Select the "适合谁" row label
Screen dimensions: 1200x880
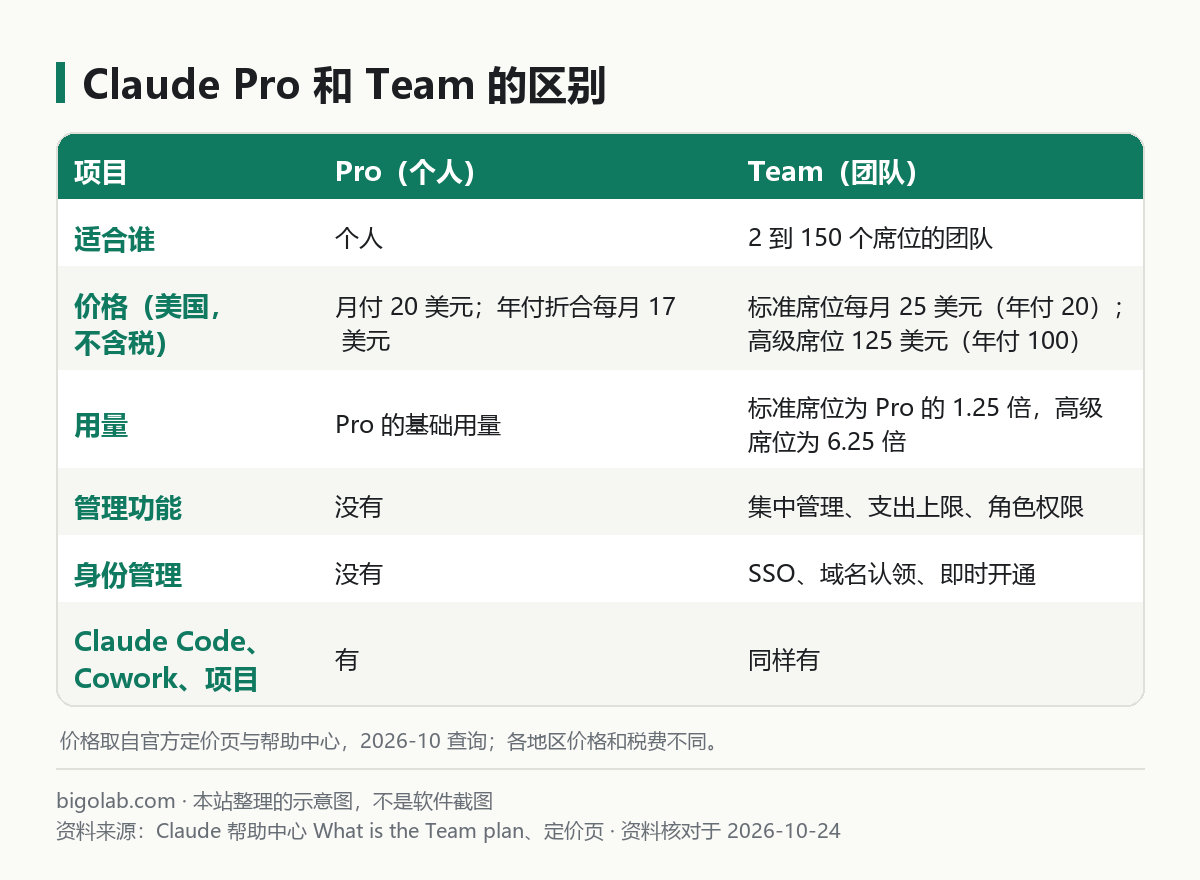click(x=115, y=240)
